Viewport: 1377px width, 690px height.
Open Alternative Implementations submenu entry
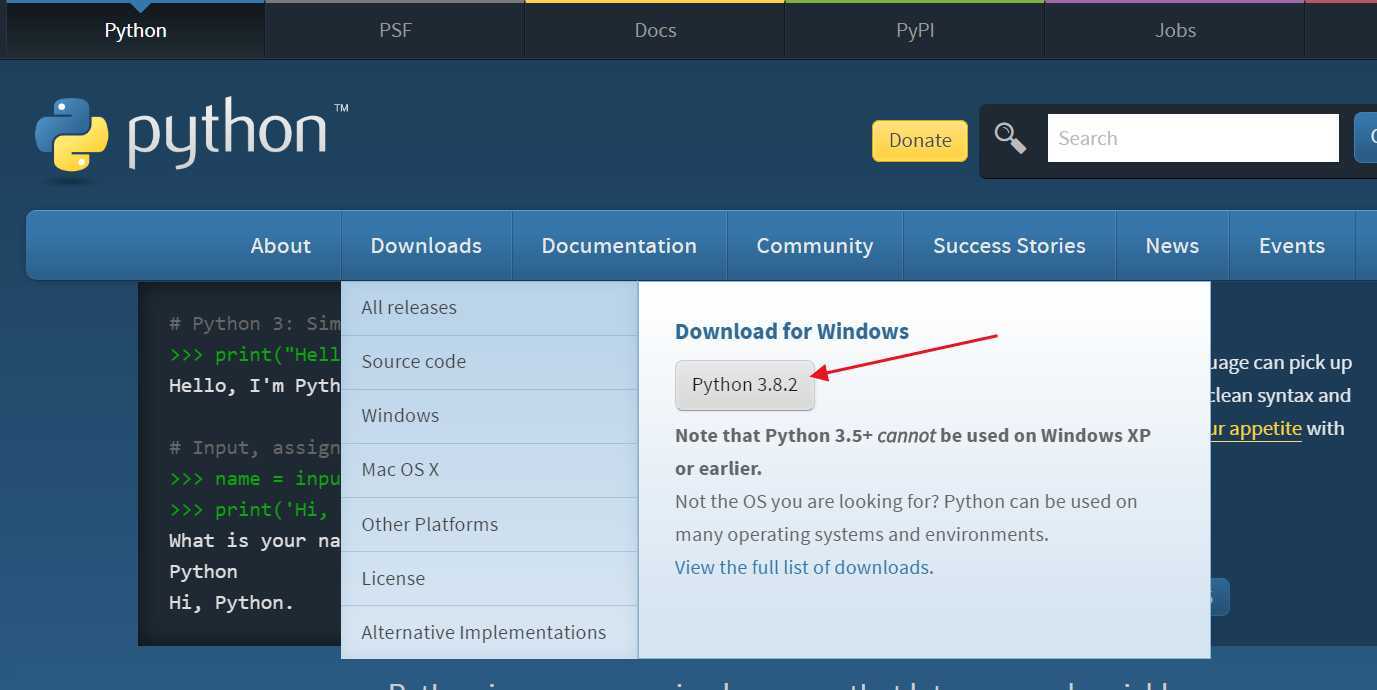pos(489,632)
